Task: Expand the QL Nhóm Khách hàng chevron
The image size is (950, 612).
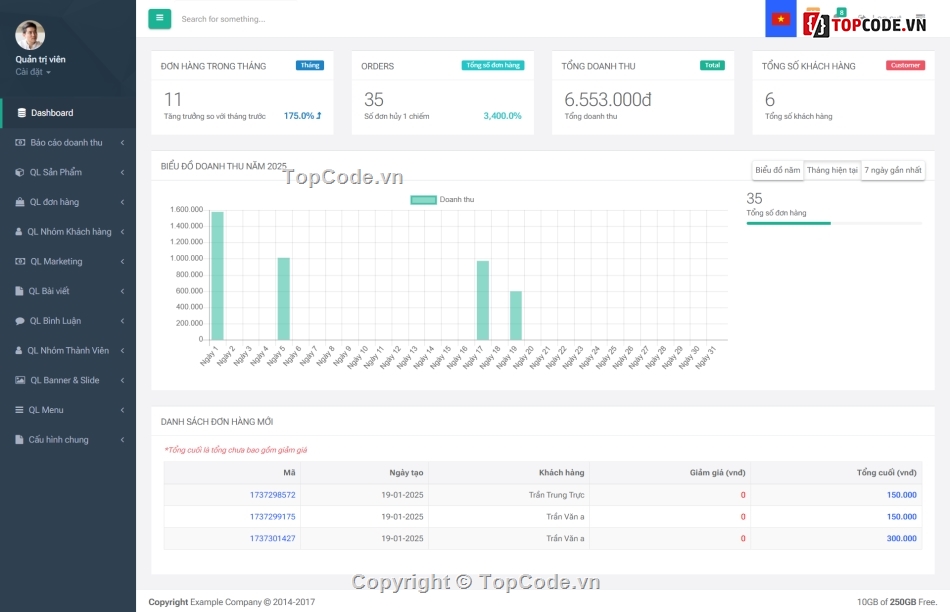Action: pyautogui.click(x=122, y=231)
